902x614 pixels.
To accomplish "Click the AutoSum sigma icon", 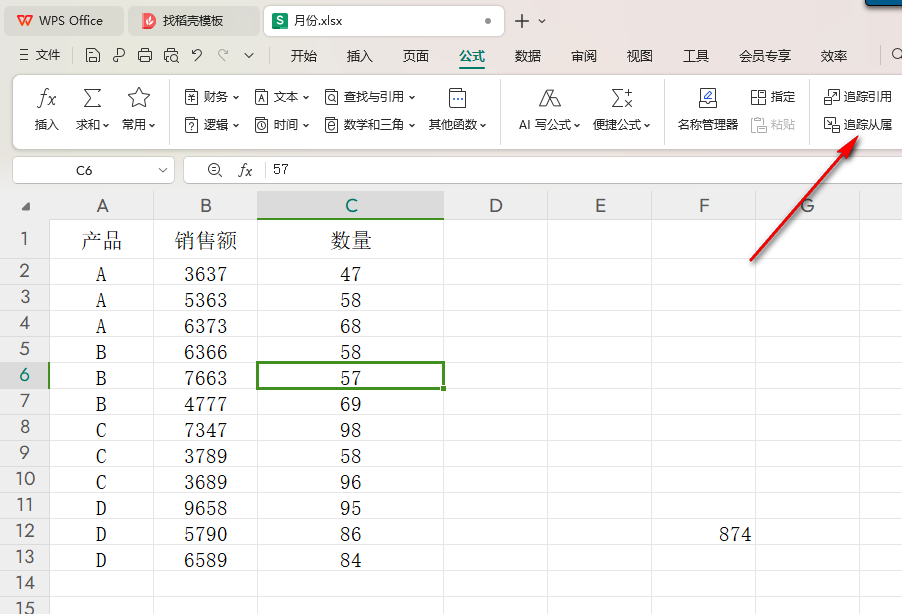I will click(x=92, y=98).
